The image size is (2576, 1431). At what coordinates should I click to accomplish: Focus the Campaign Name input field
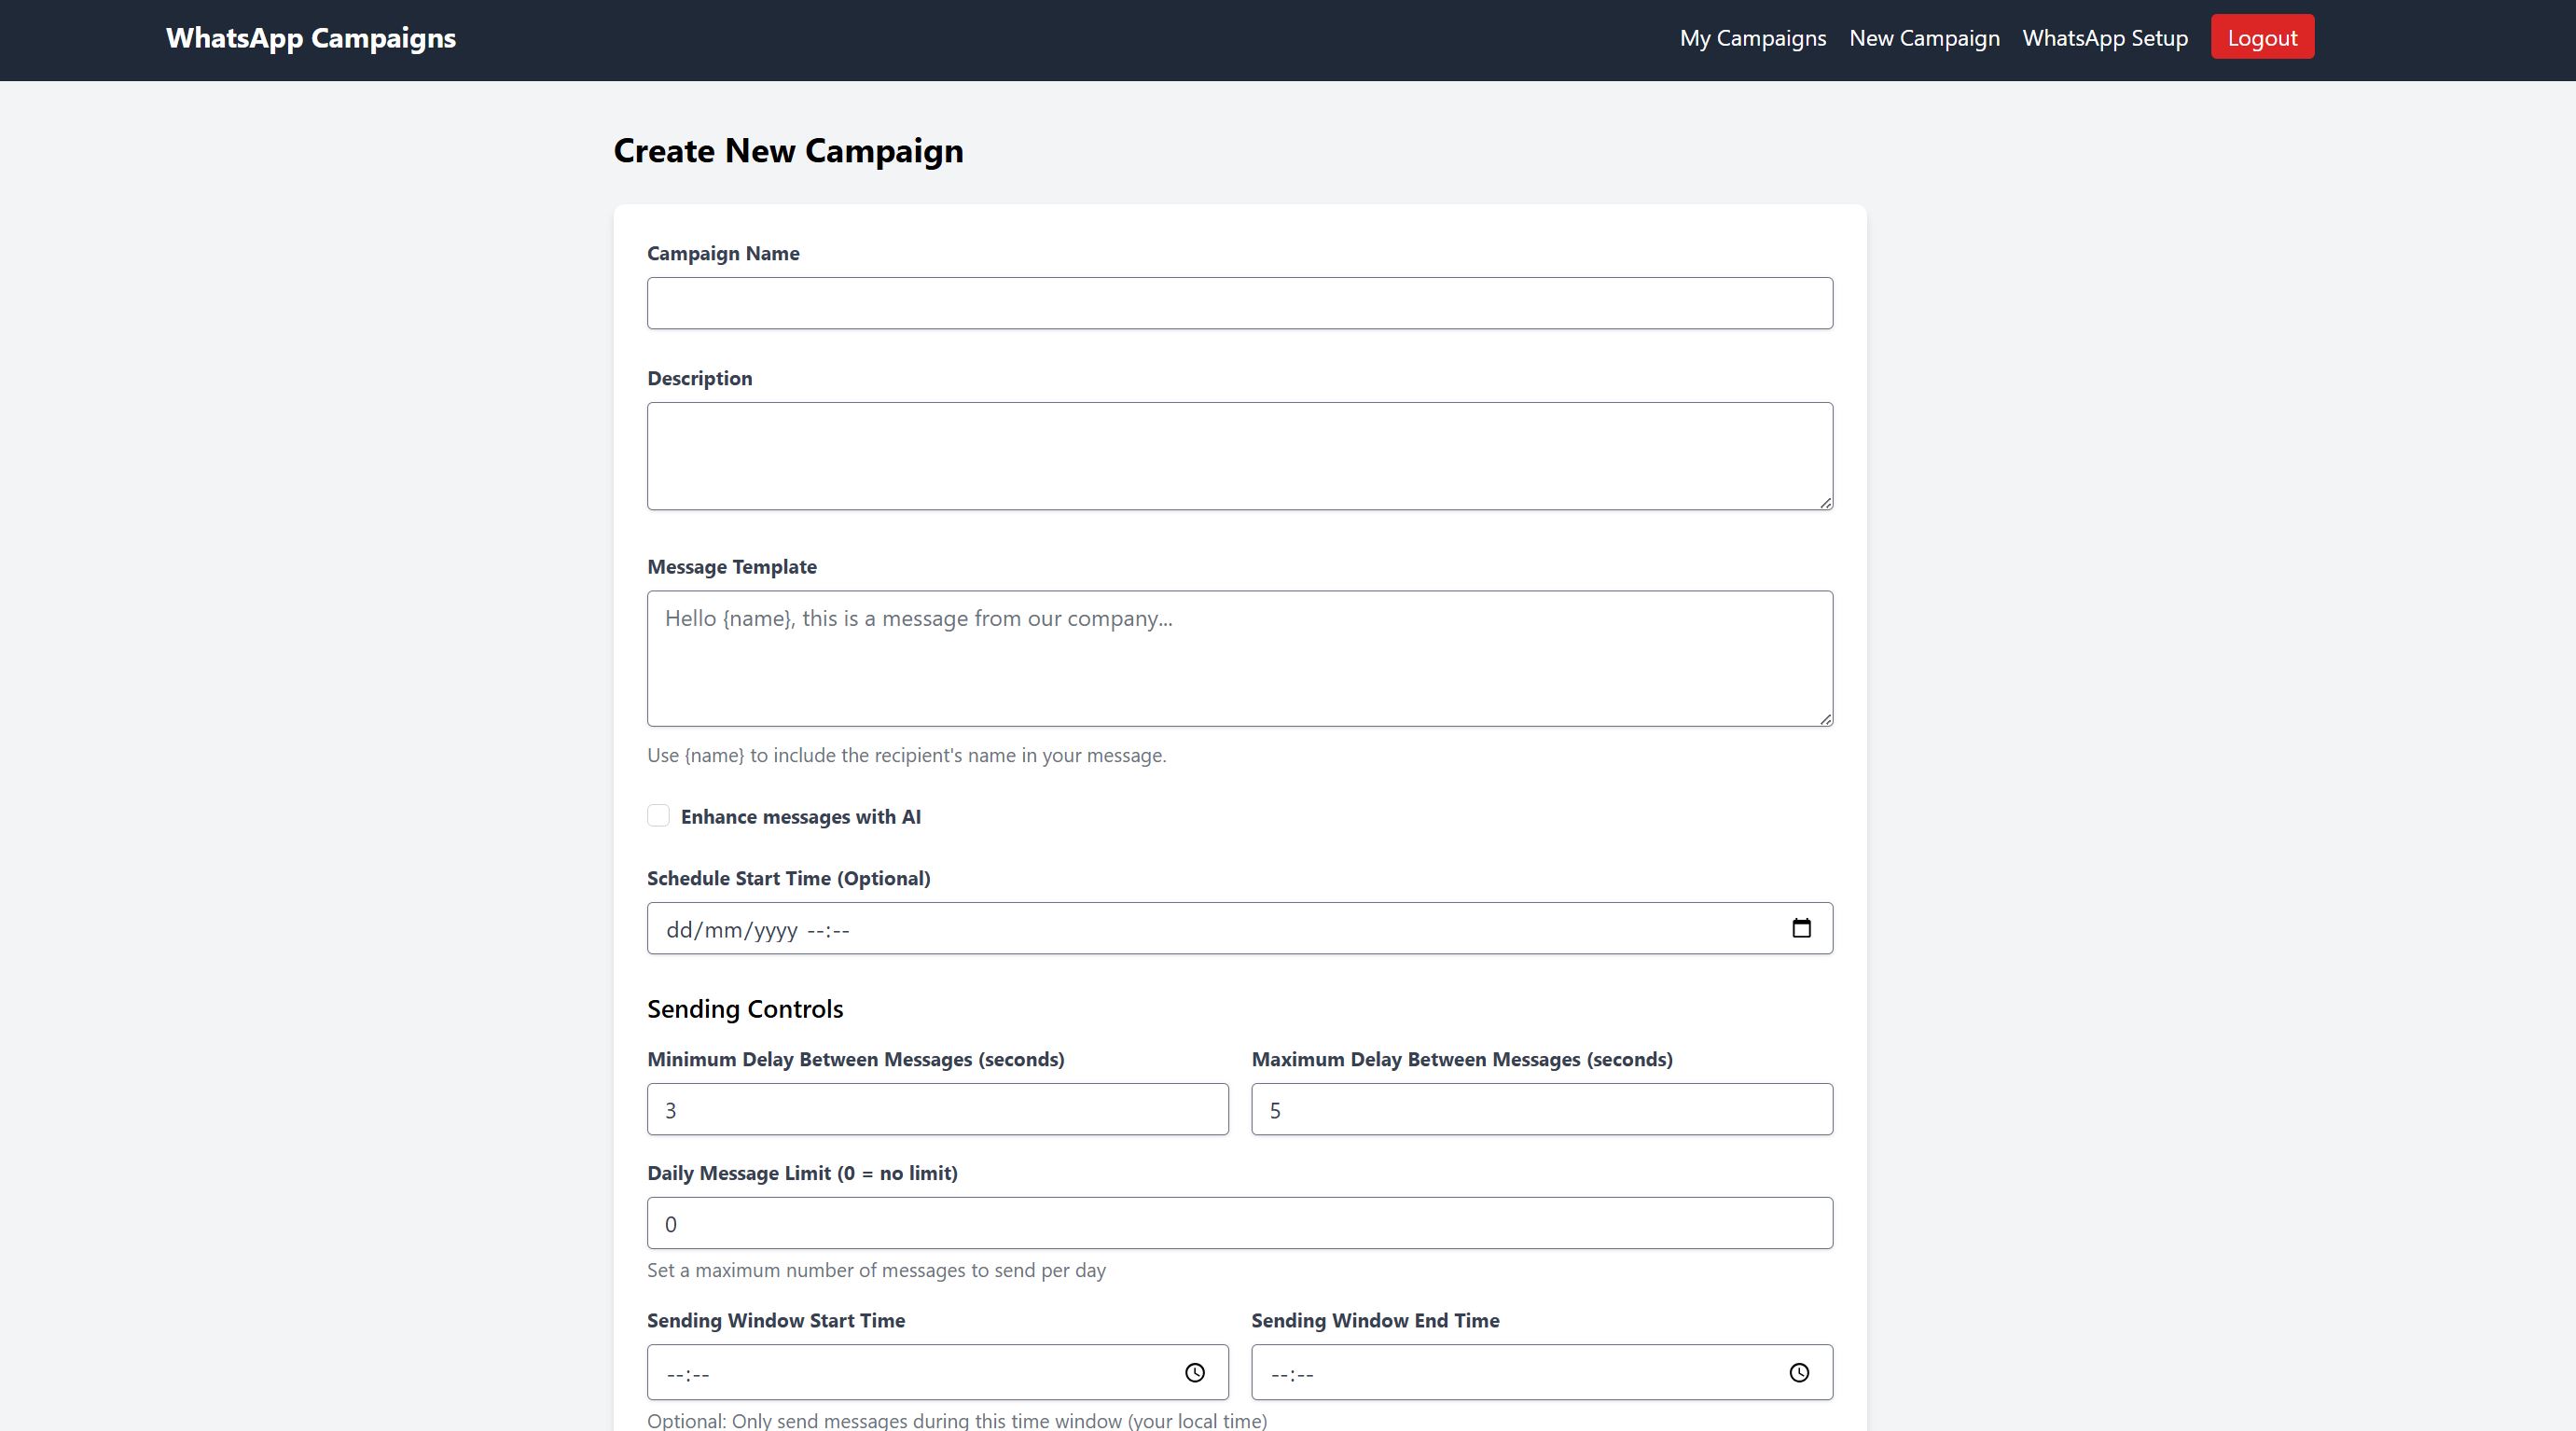tap(1239, 303)
